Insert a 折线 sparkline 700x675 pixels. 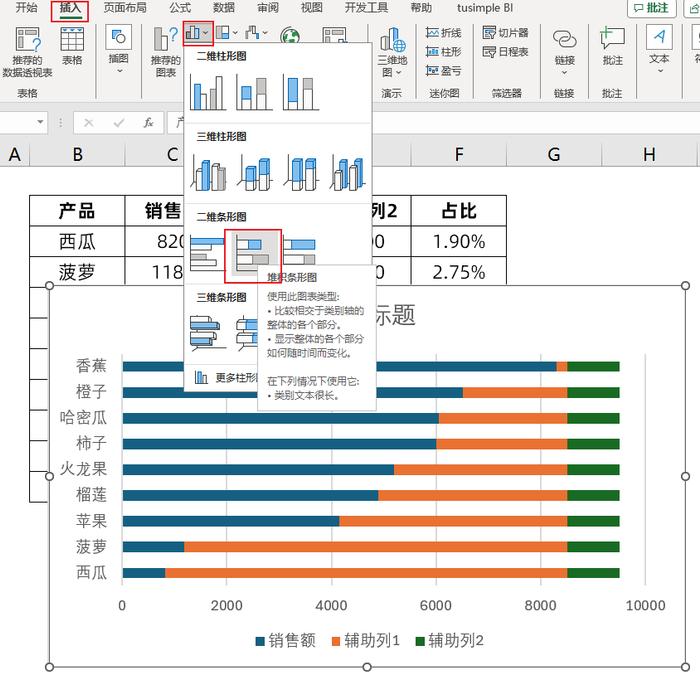pos(443,33)
